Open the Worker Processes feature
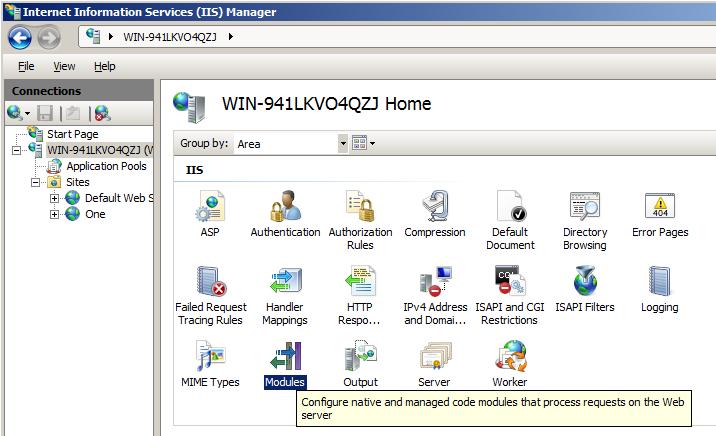This screenshot has width=716, height=436. tap(510, 364)
